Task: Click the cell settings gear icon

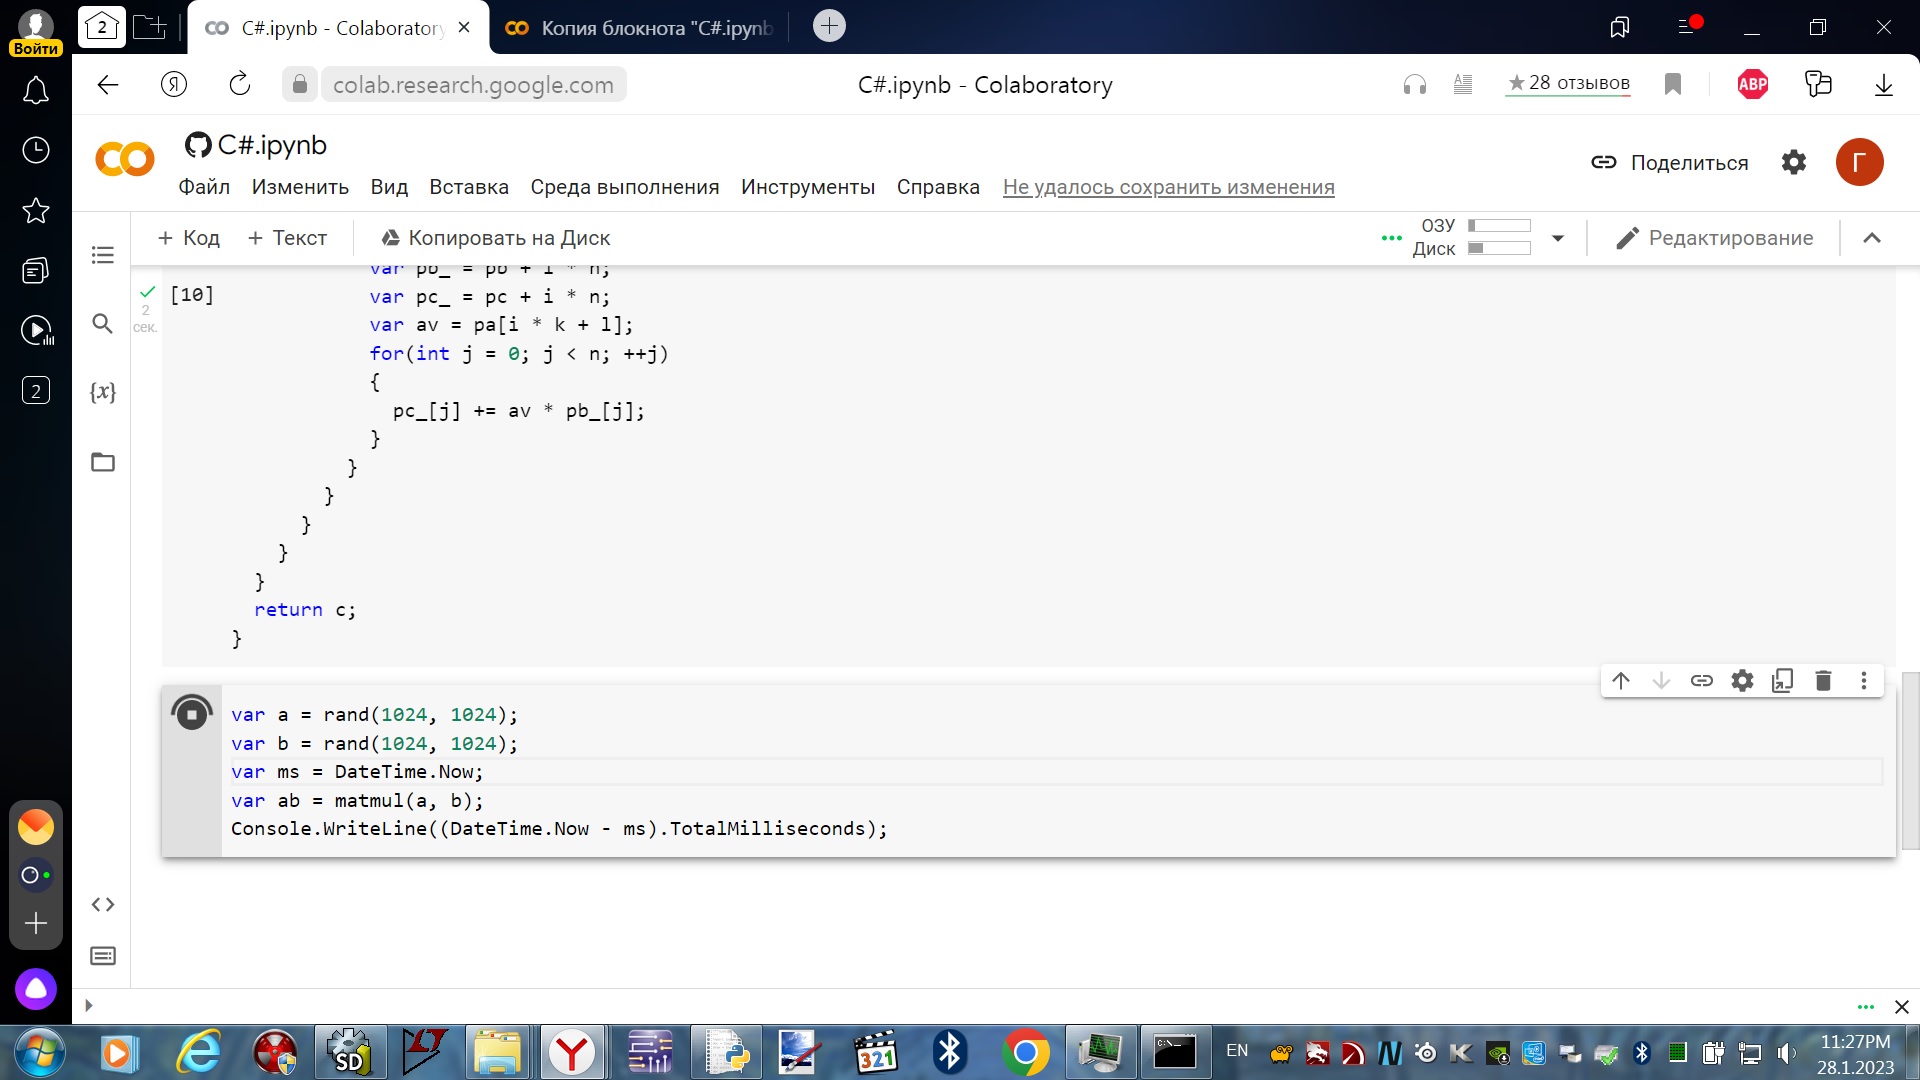Action: pos(1741,679)
